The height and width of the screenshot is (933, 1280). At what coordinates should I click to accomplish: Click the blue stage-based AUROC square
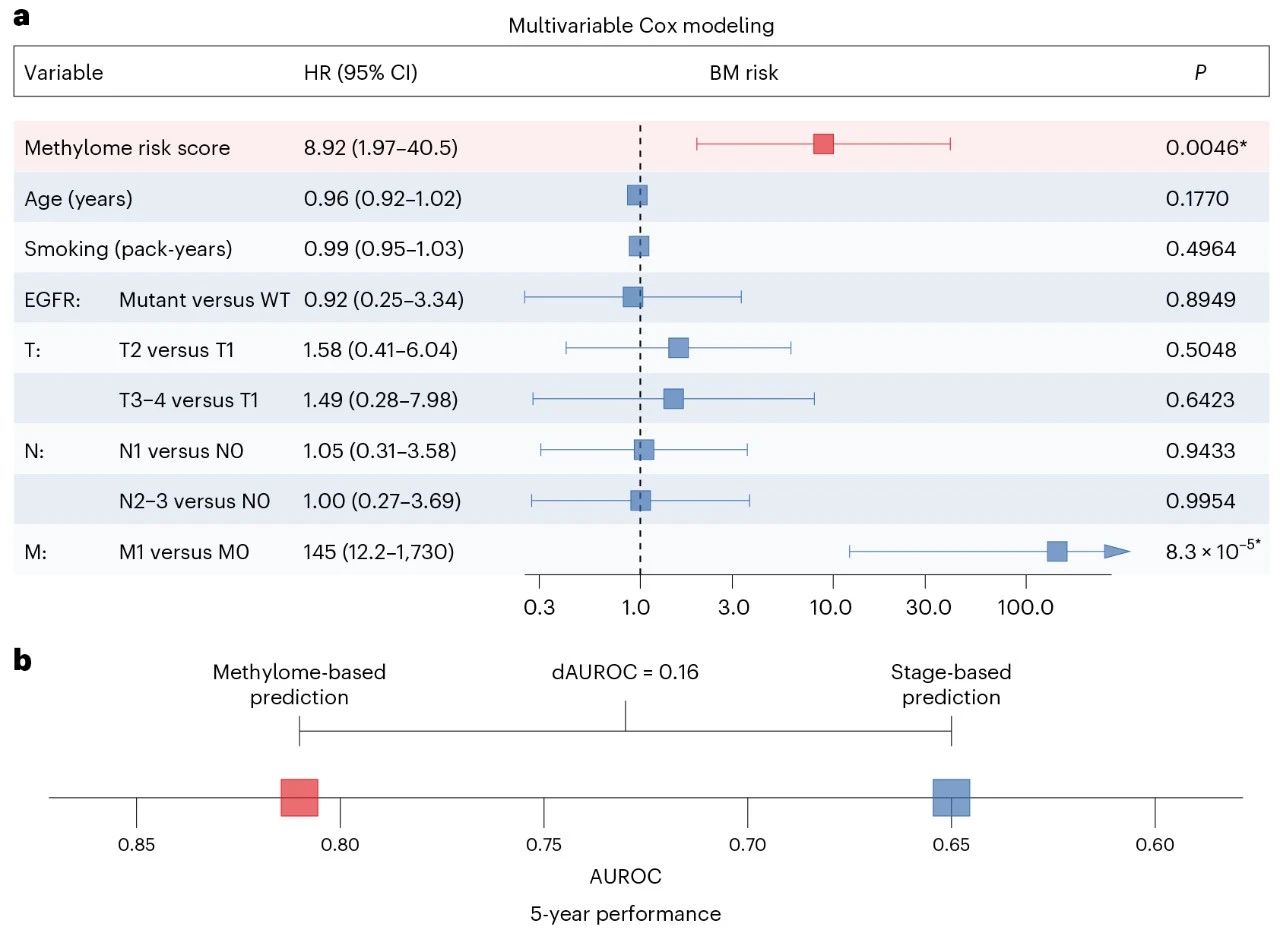pyautogui.click(x=951, y=798)
